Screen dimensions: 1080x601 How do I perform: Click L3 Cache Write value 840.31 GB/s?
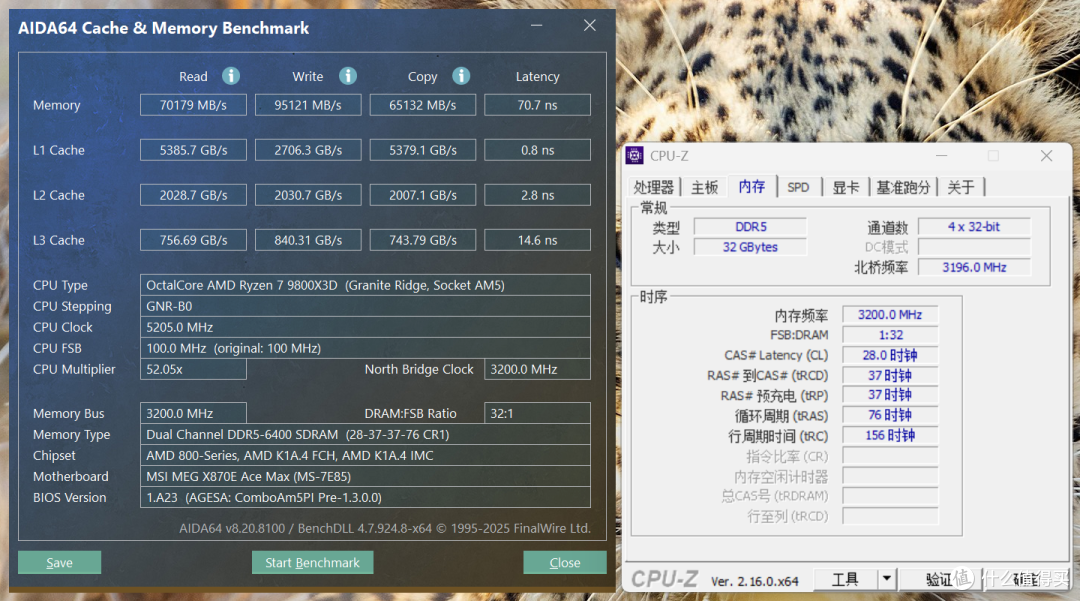coord(308,240)
